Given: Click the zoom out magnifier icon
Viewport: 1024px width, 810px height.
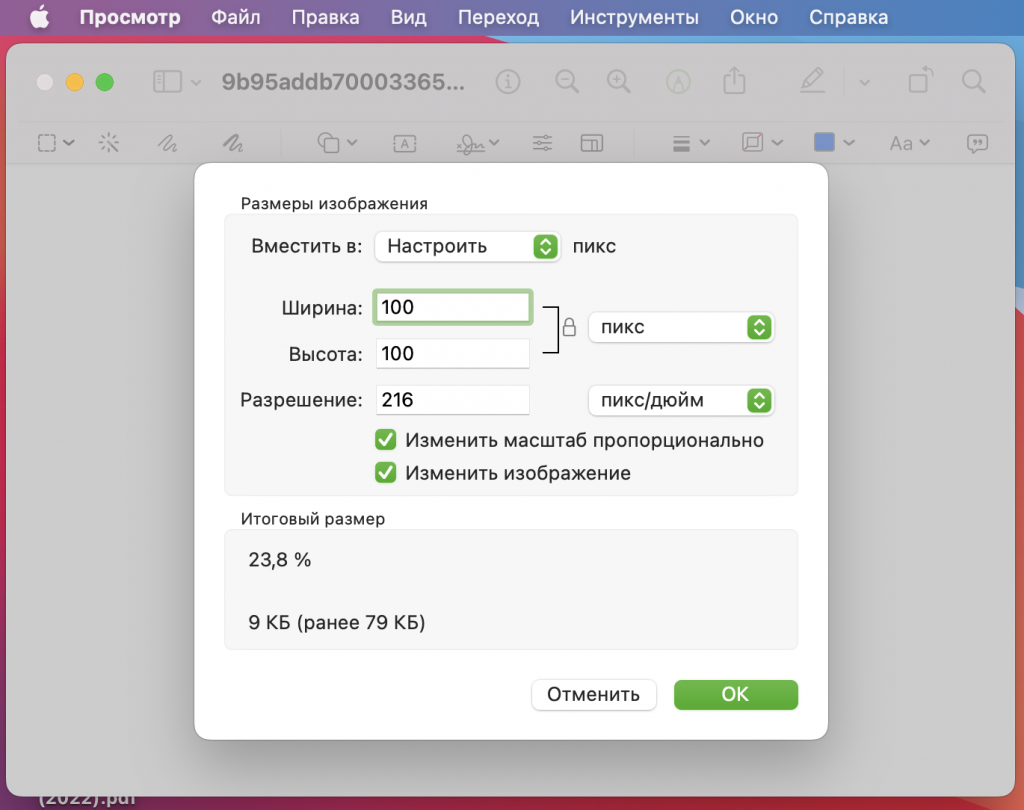Looking at the screenshot, I should [x=567, y=81].
